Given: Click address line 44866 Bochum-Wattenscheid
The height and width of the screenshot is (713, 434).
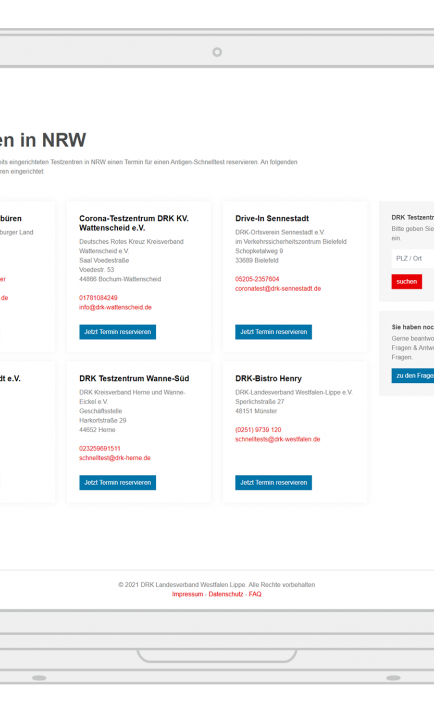Looking at the screenshot, I should click(x=120, y=279).
